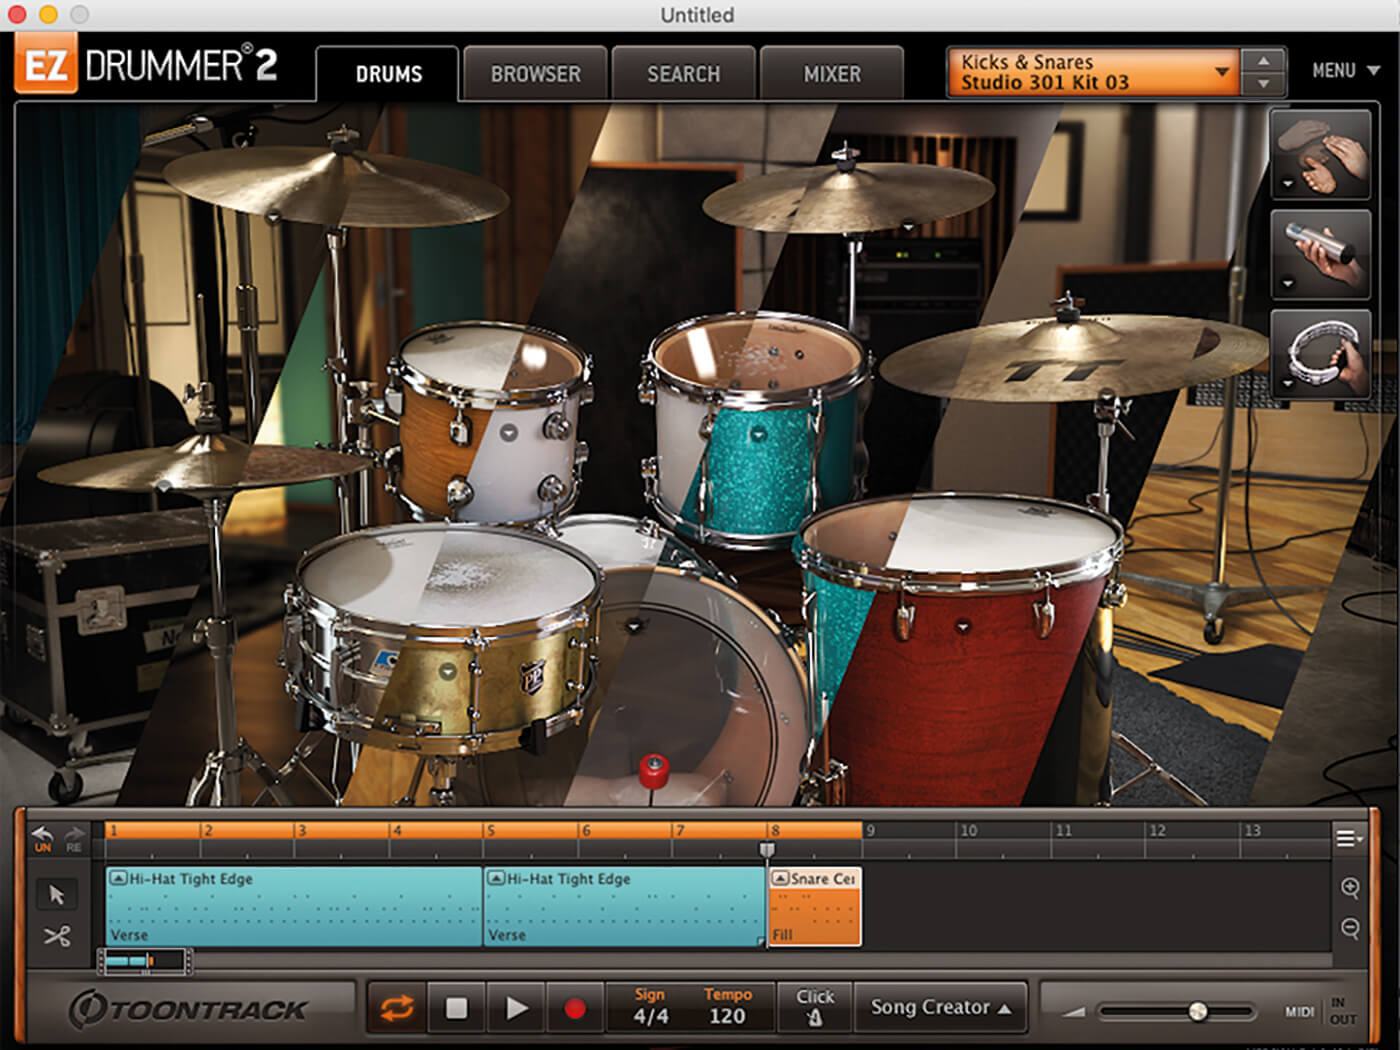
Task: Open the tambourine instrument dropdown arrow
Action: coord(1288,383)
